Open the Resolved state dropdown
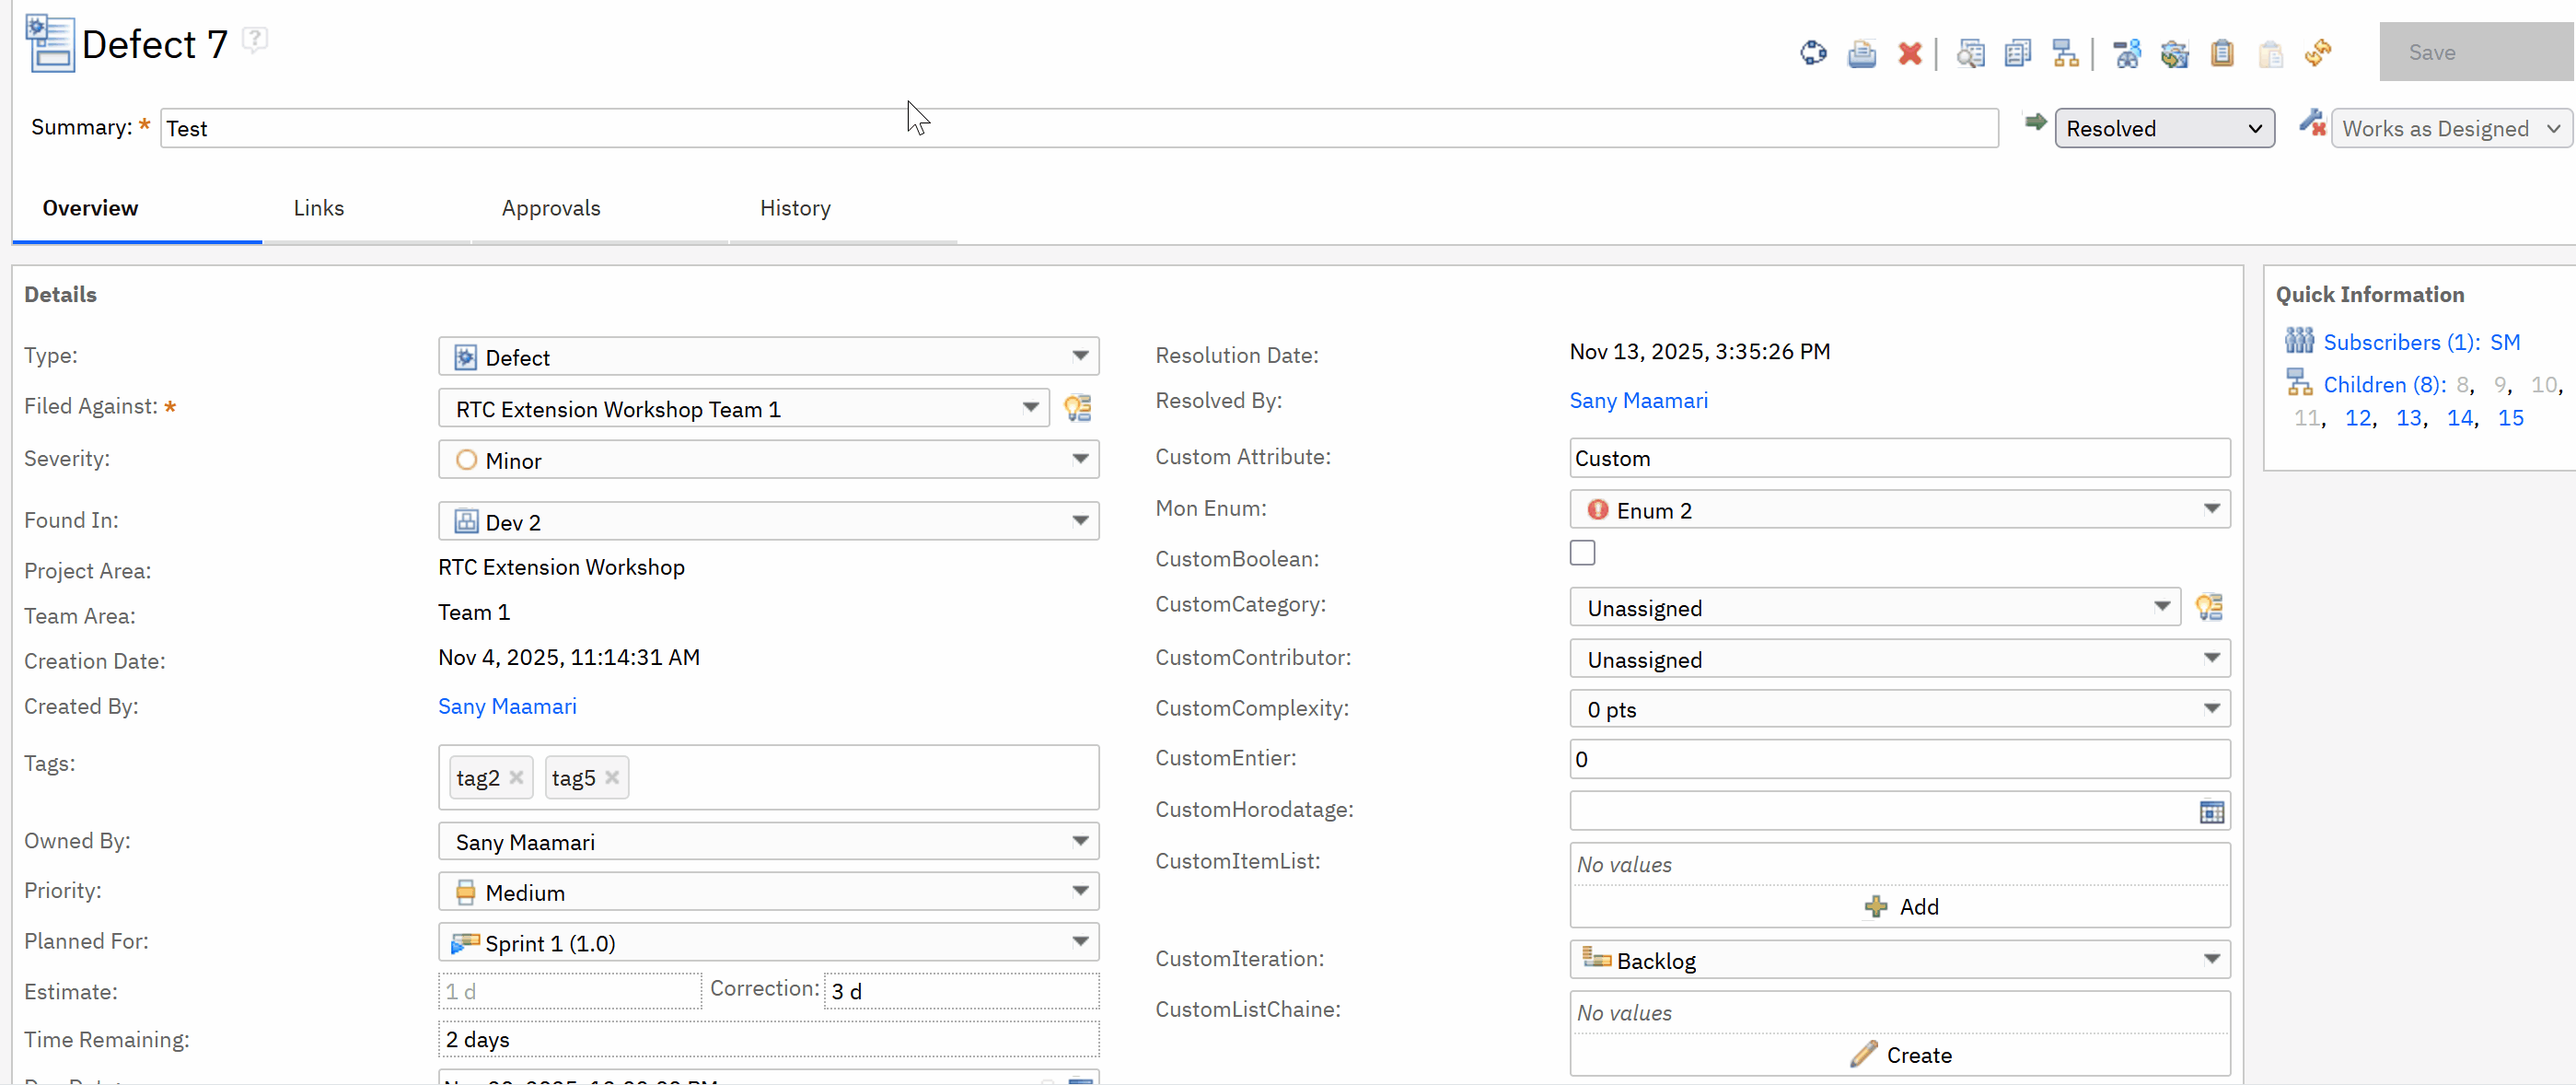 point(2164,128)
